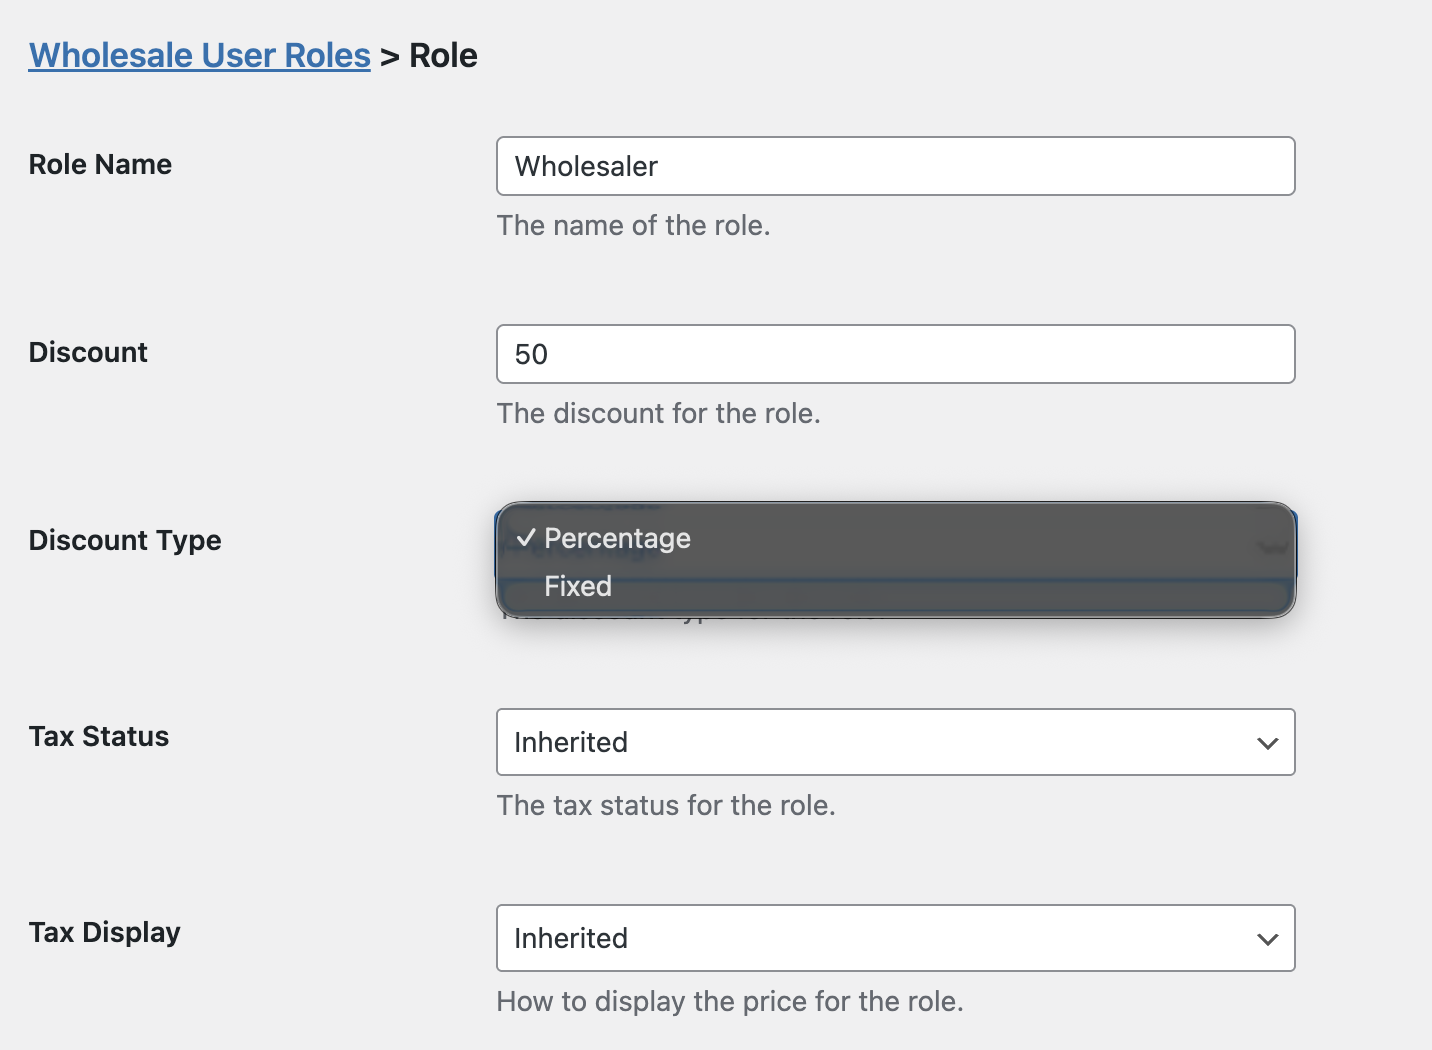The image size is (1432, 1050).
Task: Click the checkmark beside Percentage
Action: coord(527,538)
